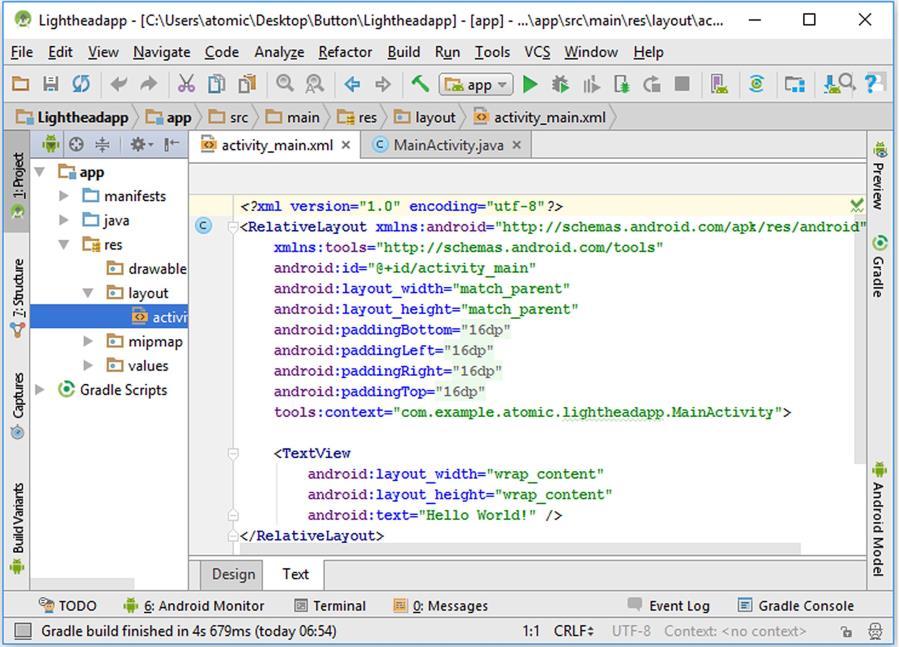
Task: Attach debugger to Android process icon
Action: click(x=622, y=85)
